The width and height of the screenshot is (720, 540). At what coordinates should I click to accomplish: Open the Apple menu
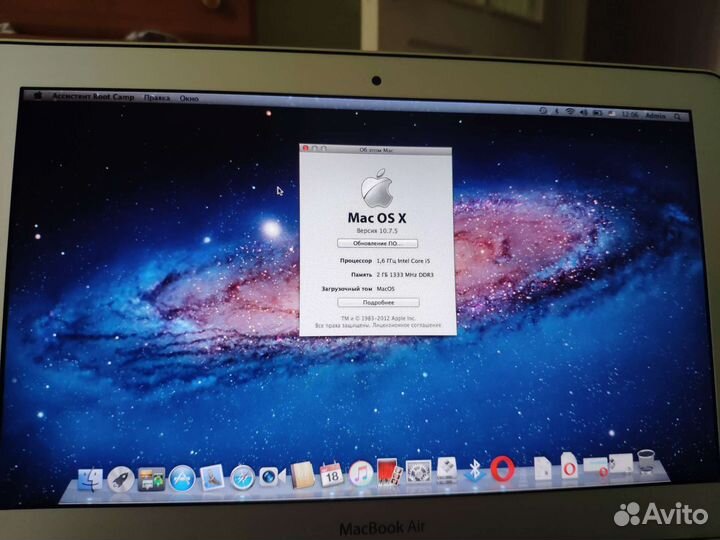(38, 96)
